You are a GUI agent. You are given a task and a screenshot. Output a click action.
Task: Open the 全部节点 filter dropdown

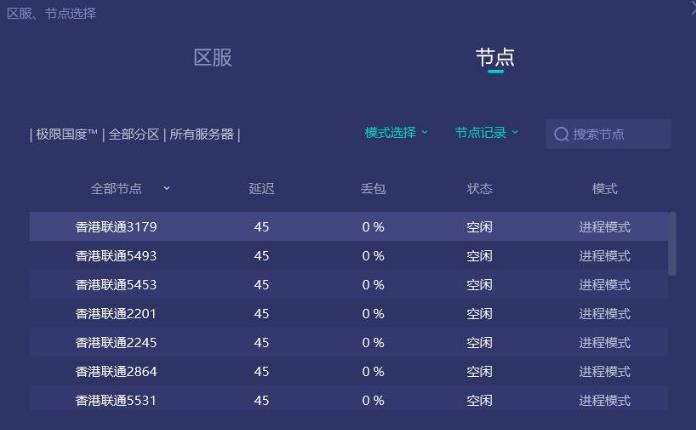pyautogui.click(x=130, y=188)
